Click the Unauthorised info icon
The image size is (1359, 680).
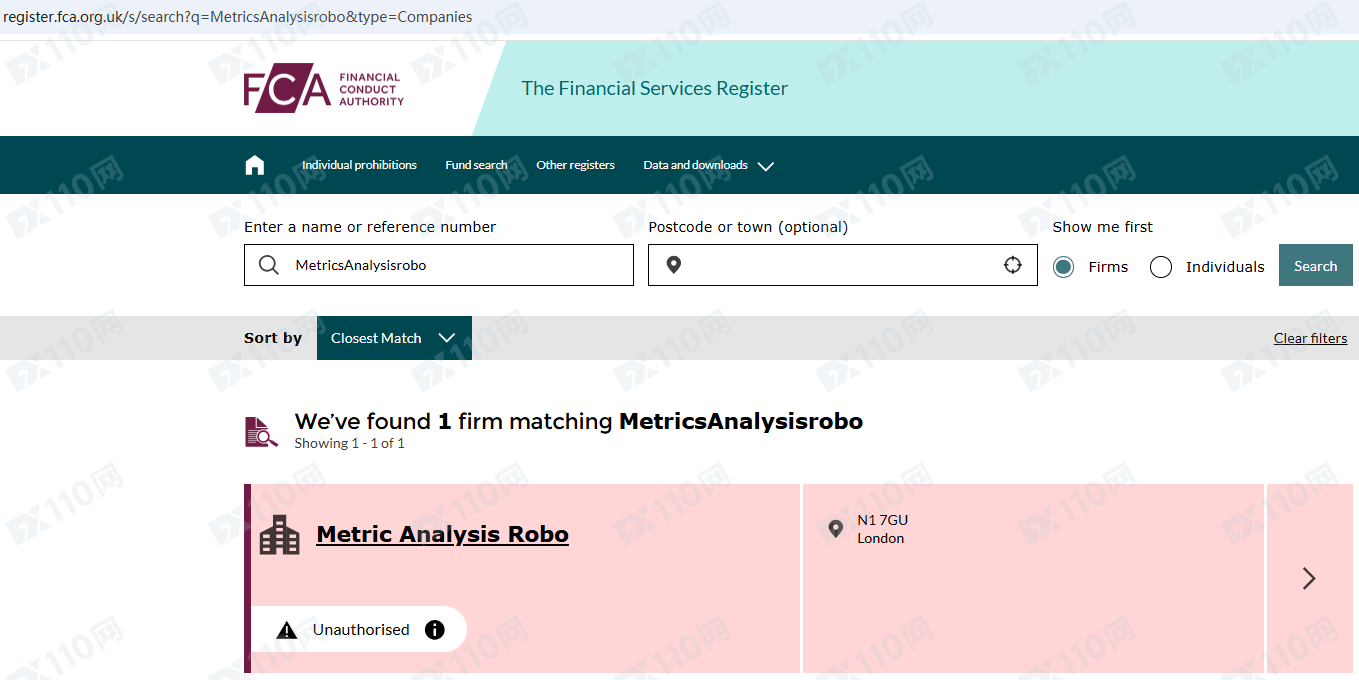point(434,630)
